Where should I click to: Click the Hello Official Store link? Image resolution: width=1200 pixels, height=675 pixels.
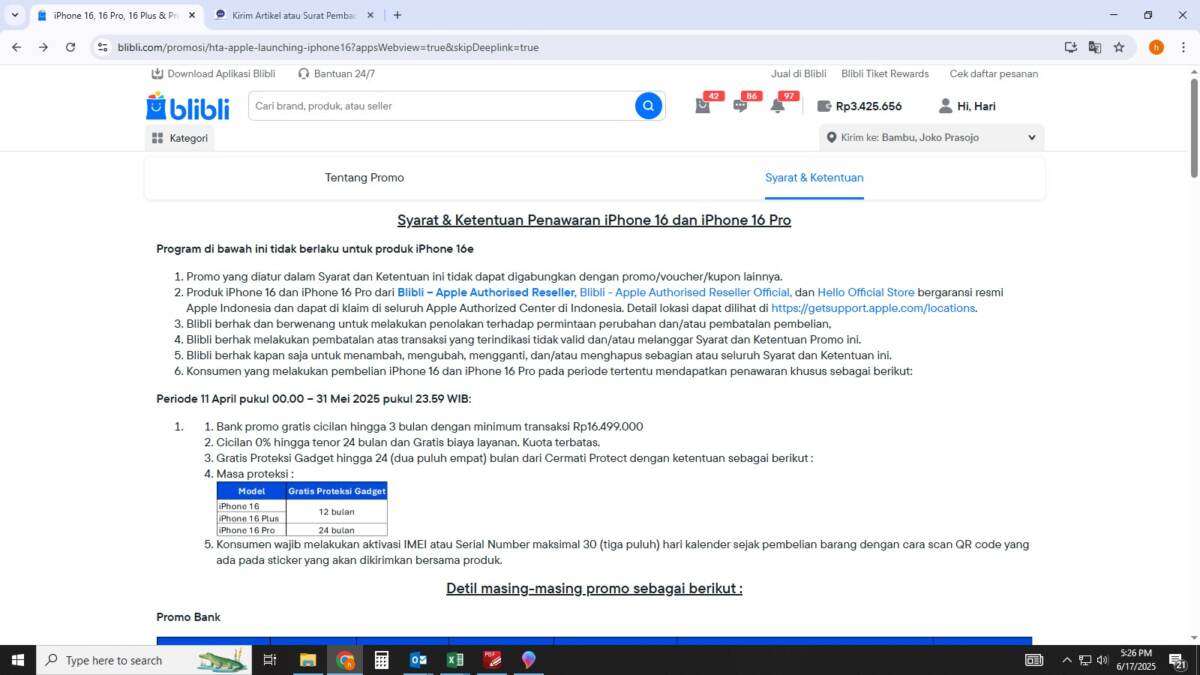(x=866, y=292)
